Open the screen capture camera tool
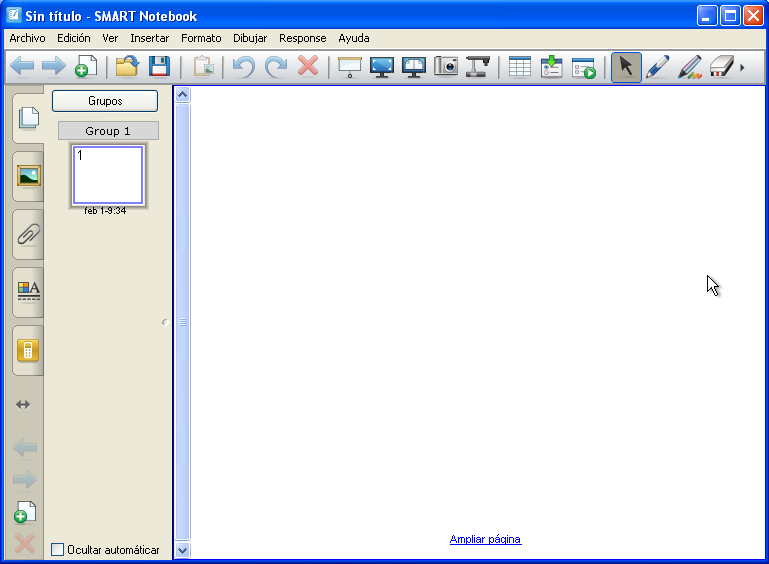 445,67
